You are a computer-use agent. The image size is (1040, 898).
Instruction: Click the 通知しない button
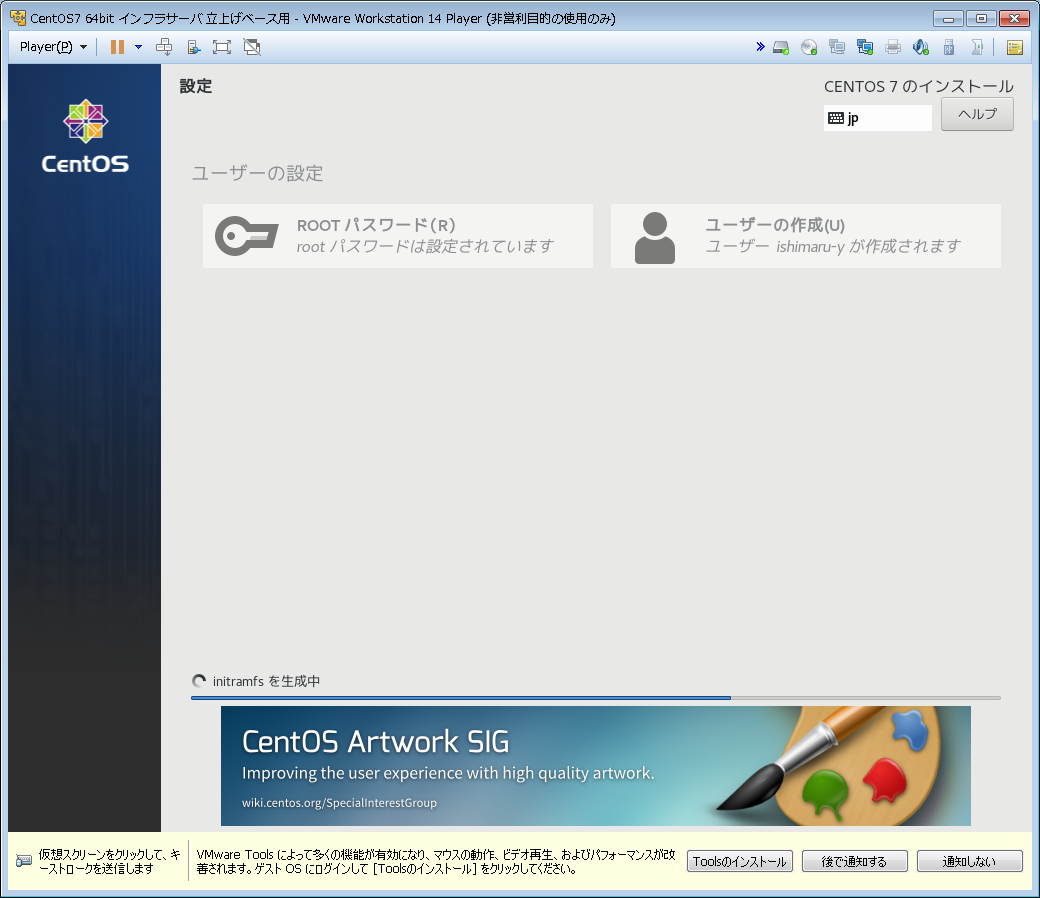[970, 861]
